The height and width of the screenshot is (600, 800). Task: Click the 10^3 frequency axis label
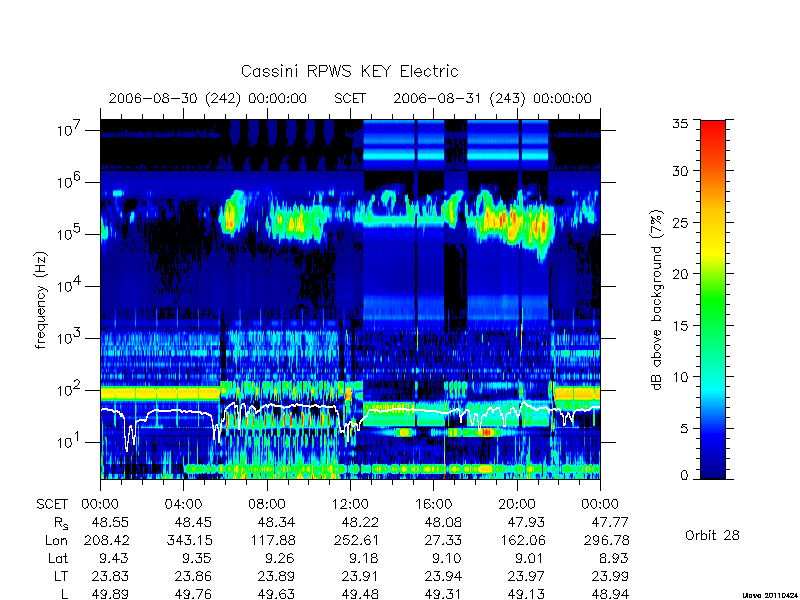pyautogui.click(x=69, y=337)
